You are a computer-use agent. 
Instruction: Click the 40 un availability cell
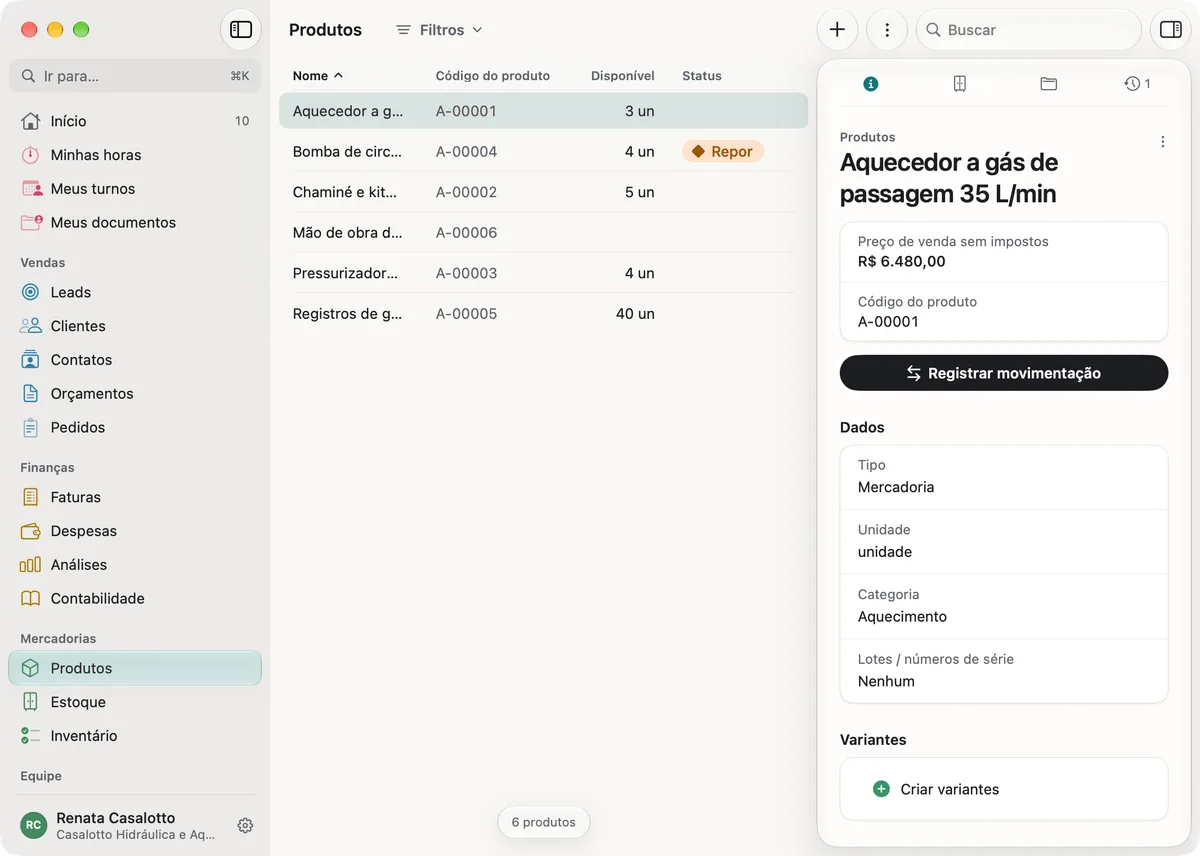[x=635, y=314]
